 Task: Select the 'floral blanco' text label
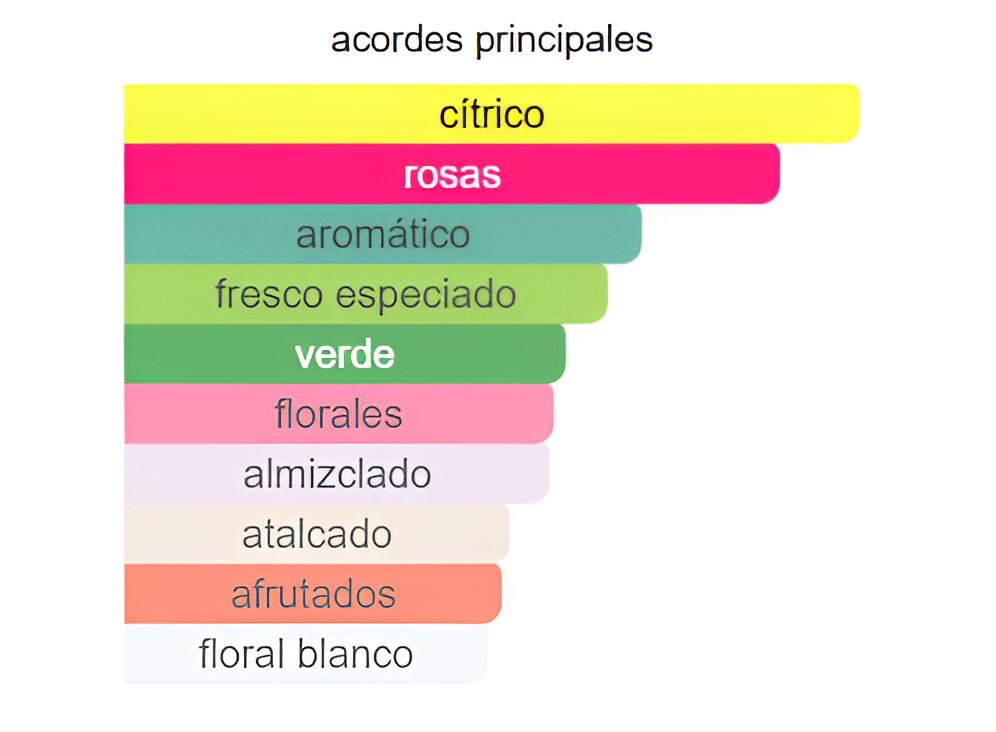[x=306, y=653]
